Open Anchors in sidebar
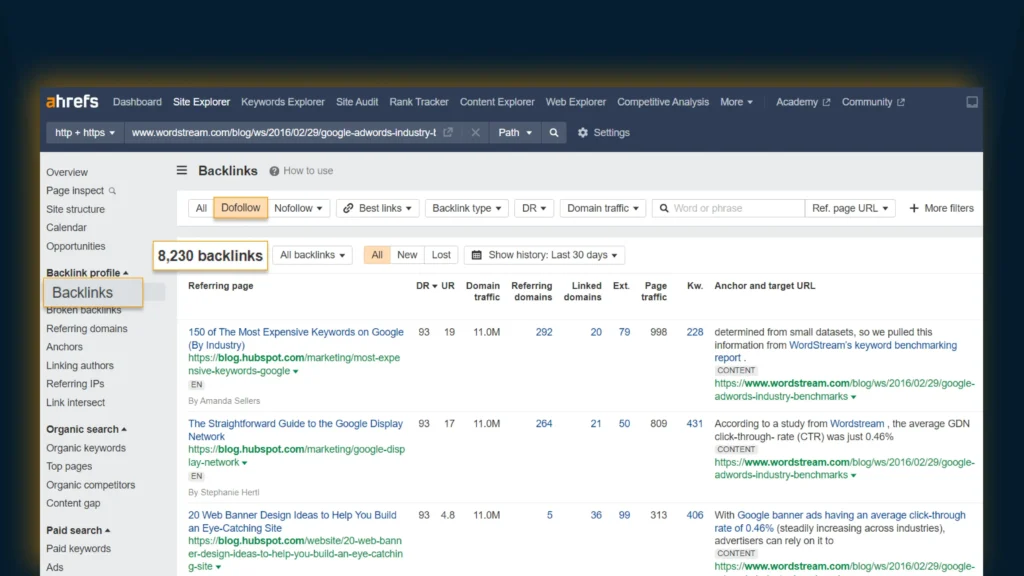This screenshot has height=576, width=1024. tap(64, 347)
